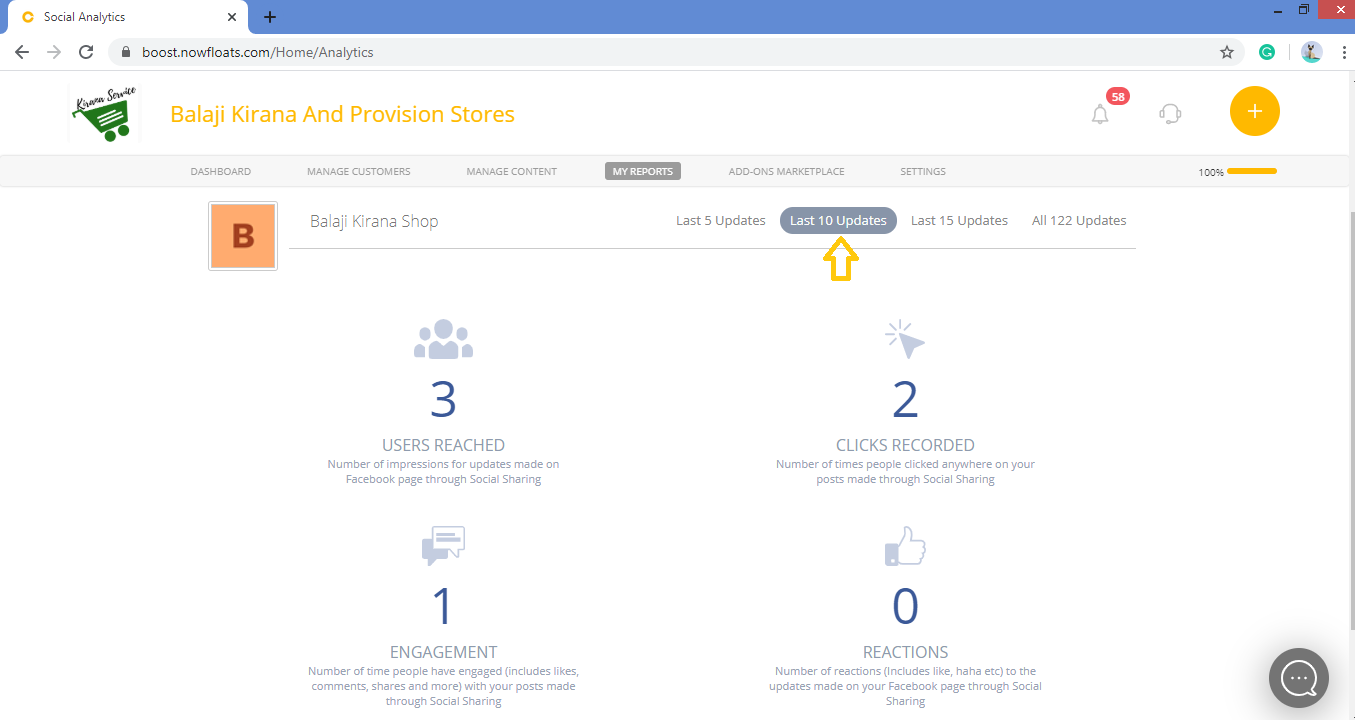Activate the All 122 Updates filter
The image size is (1355, 720).
click(x=1078, y=220)
